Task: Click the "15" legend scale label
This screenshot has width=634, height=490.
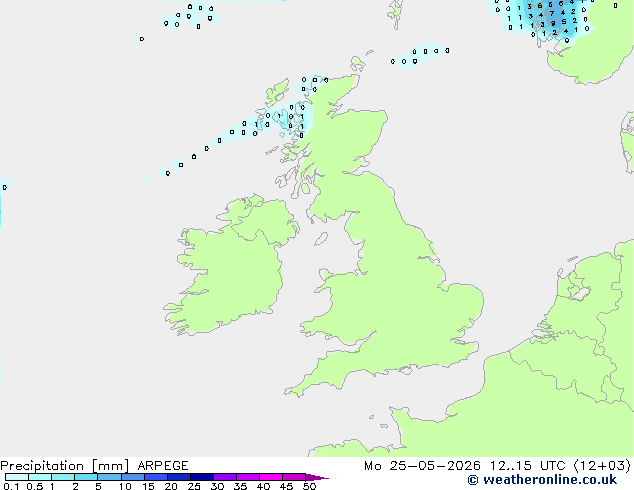Action: click(x=148, y=486)
